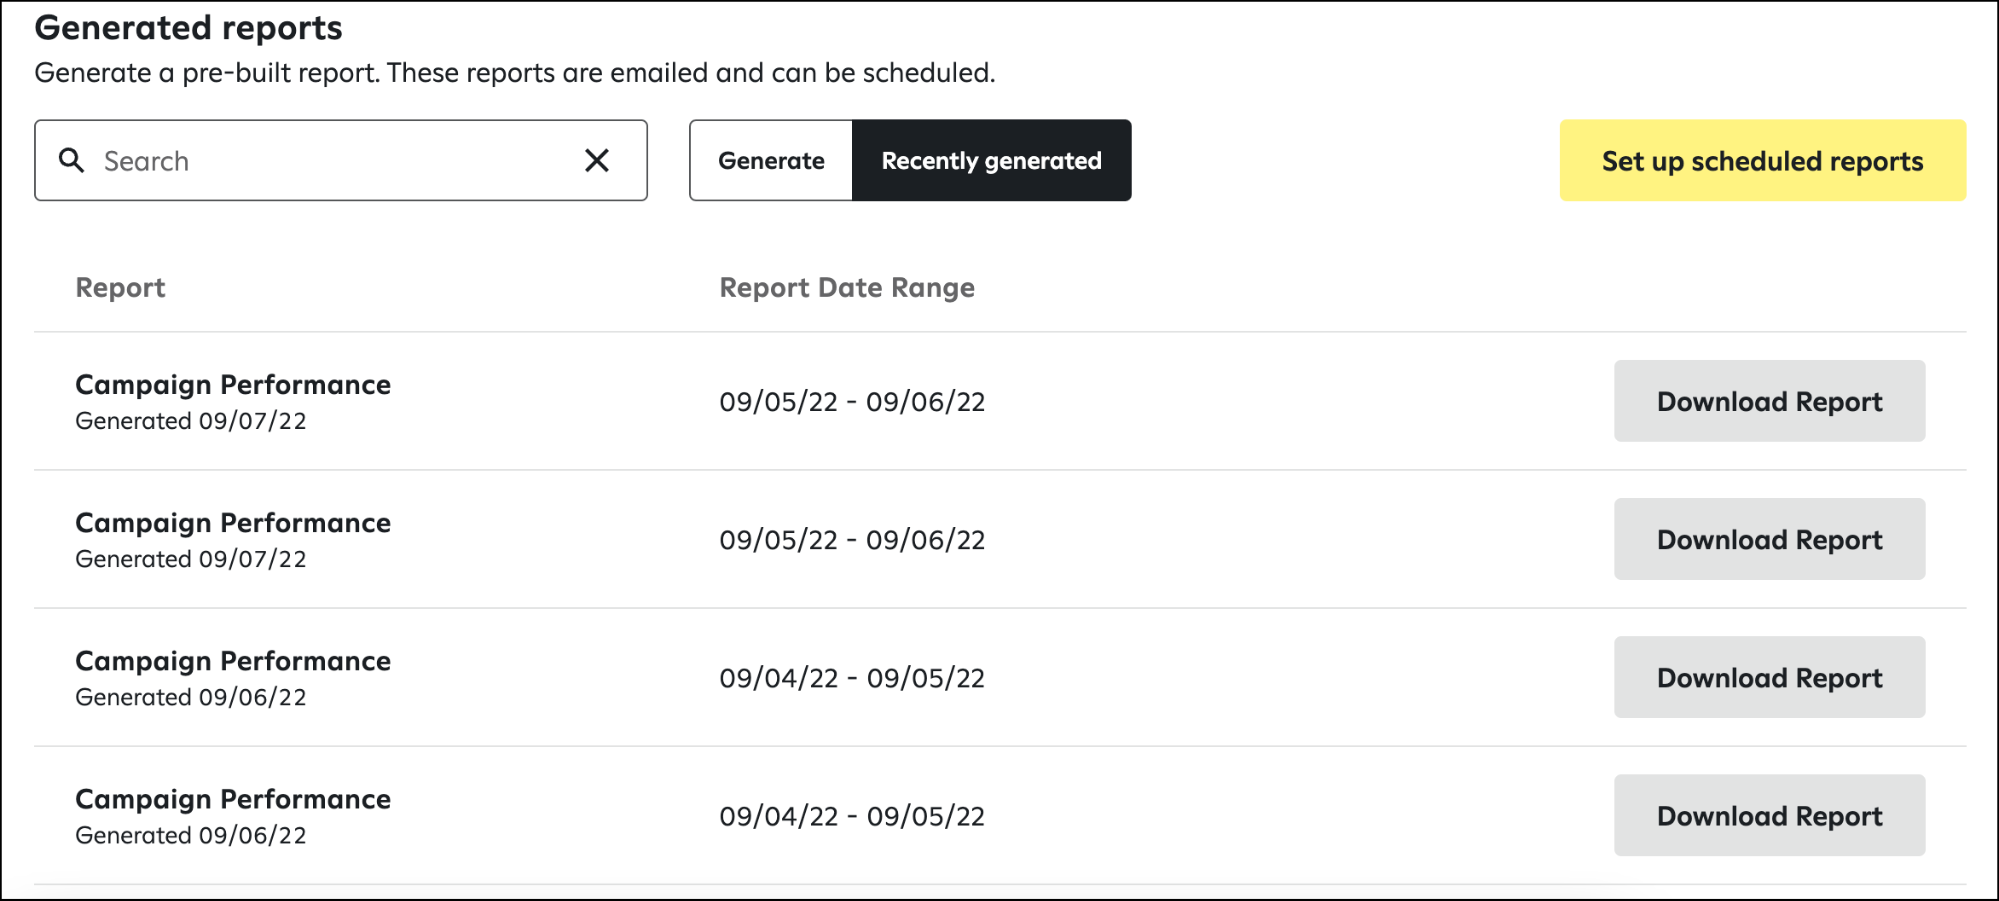This screenshot has width=1999, height=901.
Task: Click the 'Generate a pre-built report' description text
Action: tap(515, 73)
